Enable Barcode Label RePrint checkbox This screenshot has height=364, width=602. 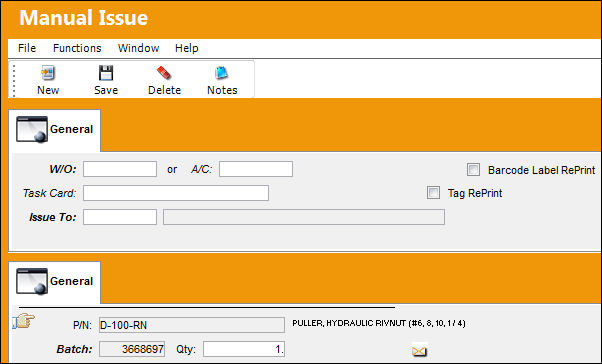point(473,169)
